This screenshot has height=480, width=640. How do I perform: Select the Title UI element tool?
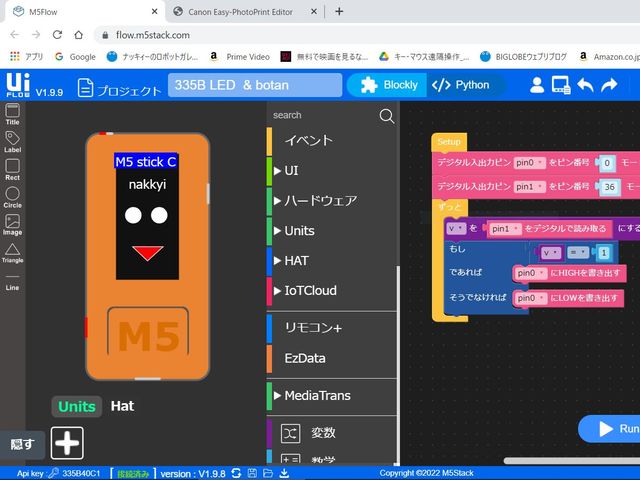tap(12, 114)
